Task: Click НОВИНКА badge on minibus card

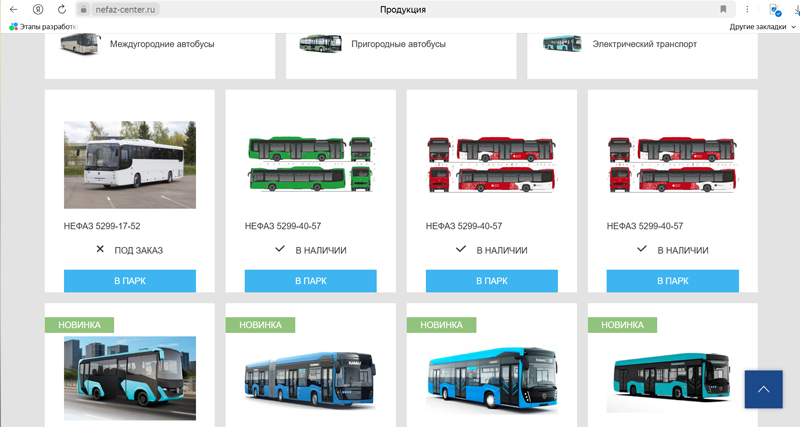Action: [x=79, y=325]
